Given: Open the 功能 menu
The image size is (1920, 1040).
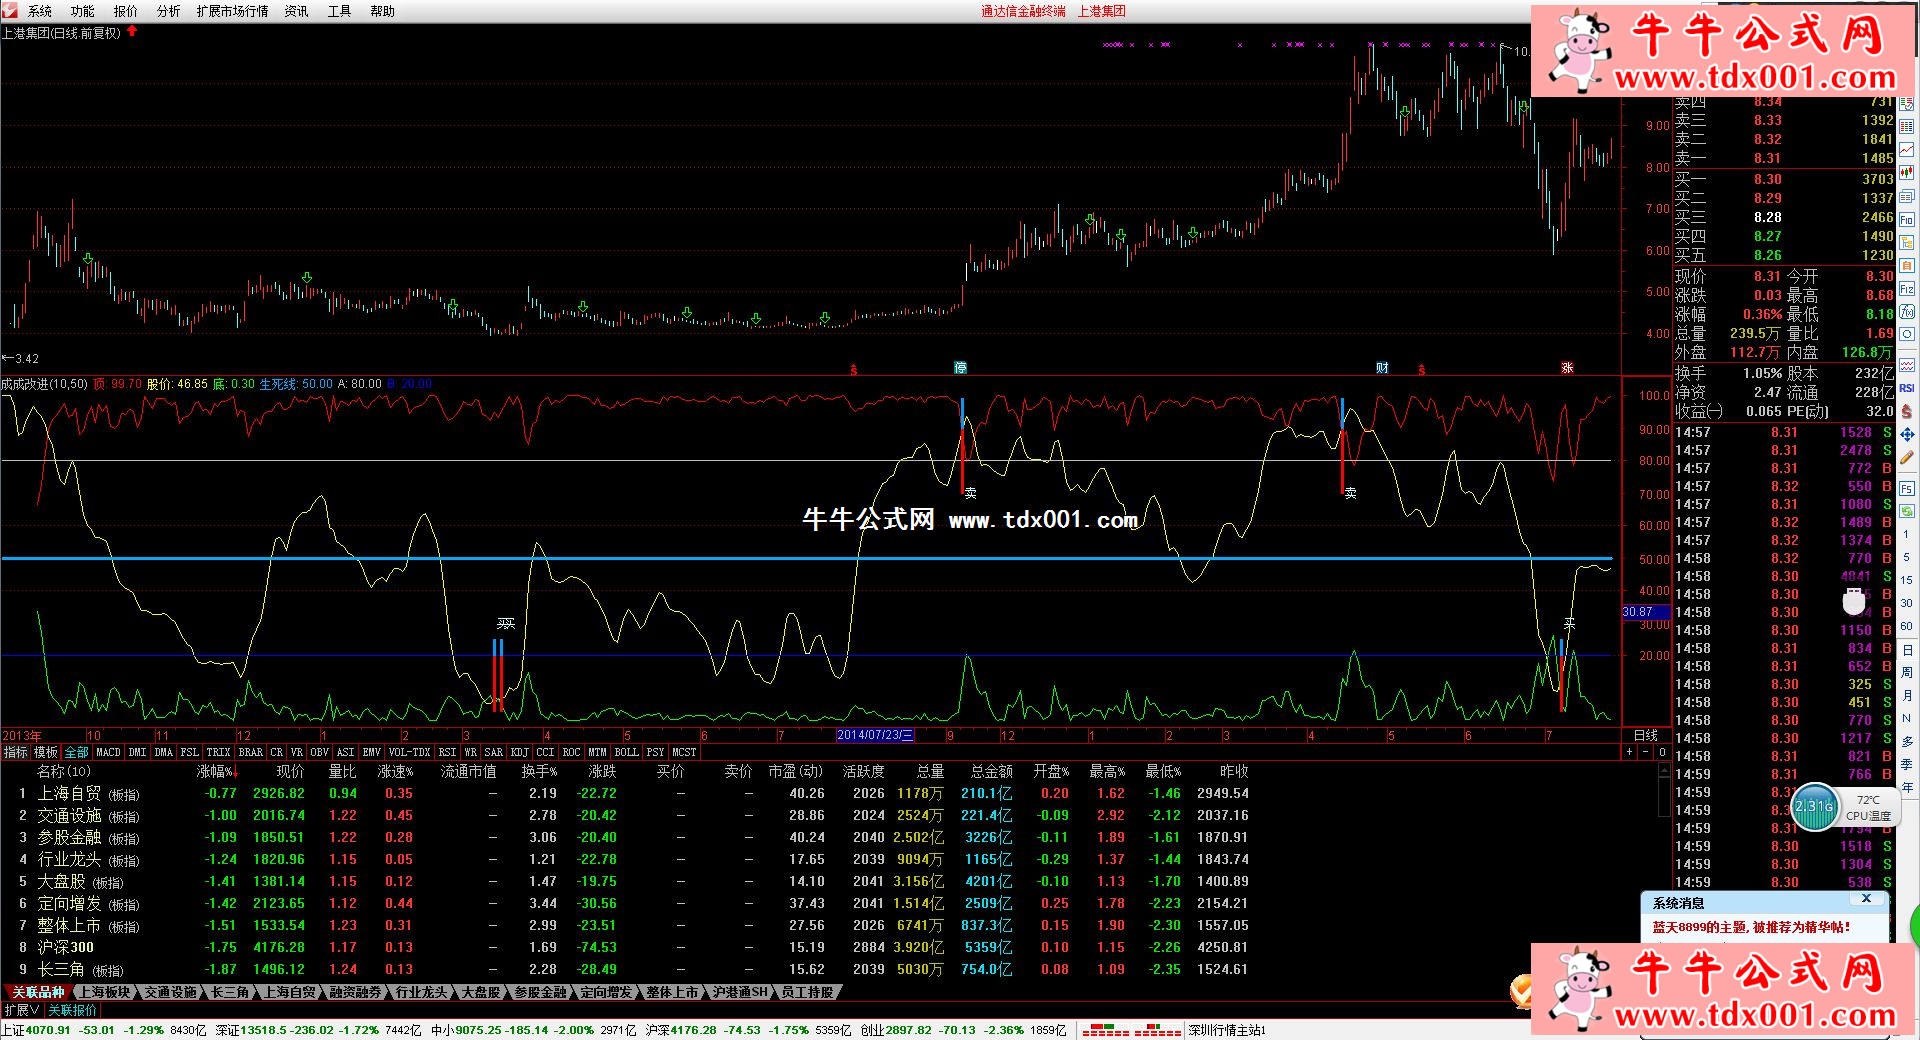Looking at the screenshot, I should 83,11.
